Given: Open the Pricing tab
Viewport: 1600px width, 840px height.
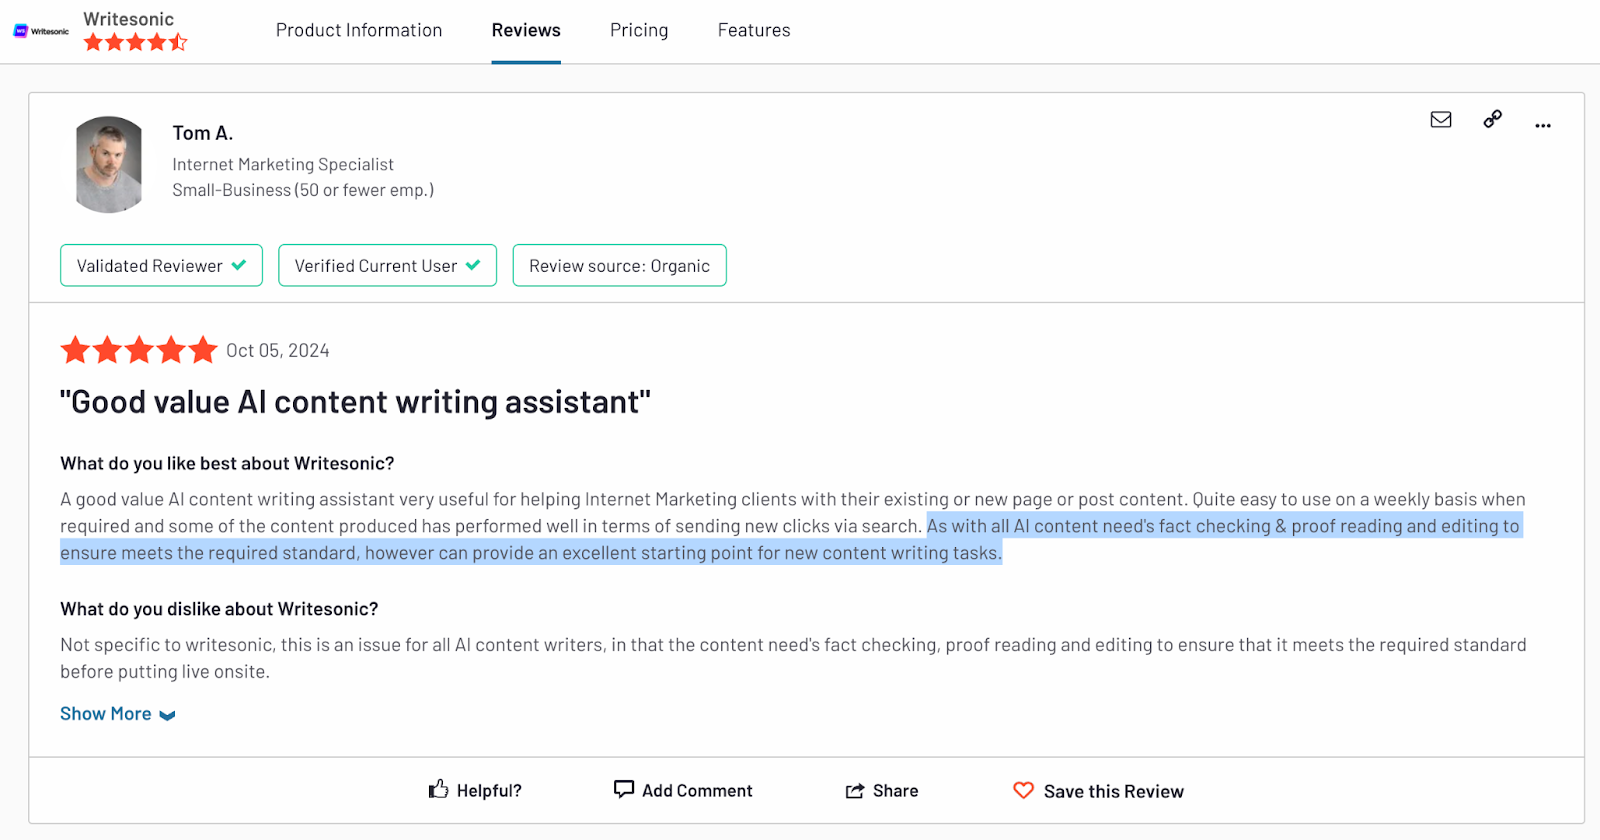Looking at the screenshot, I should (x=639, y=30).
